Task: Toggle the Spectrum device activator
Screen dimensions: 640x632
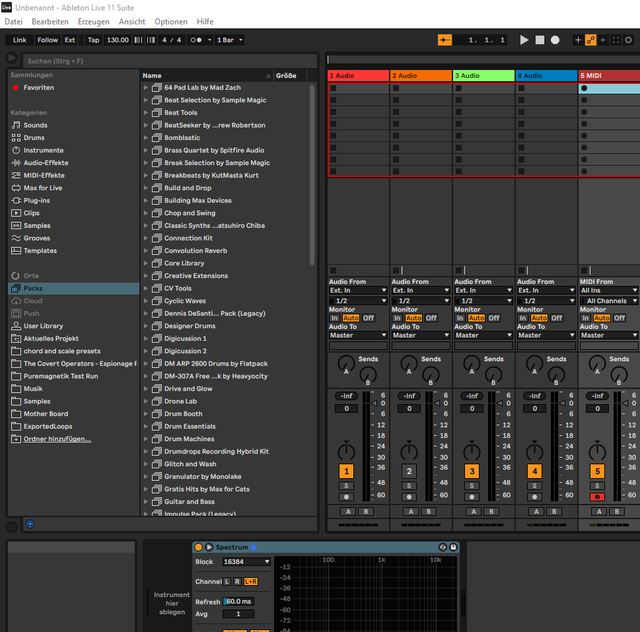Action: pos(198,547)
